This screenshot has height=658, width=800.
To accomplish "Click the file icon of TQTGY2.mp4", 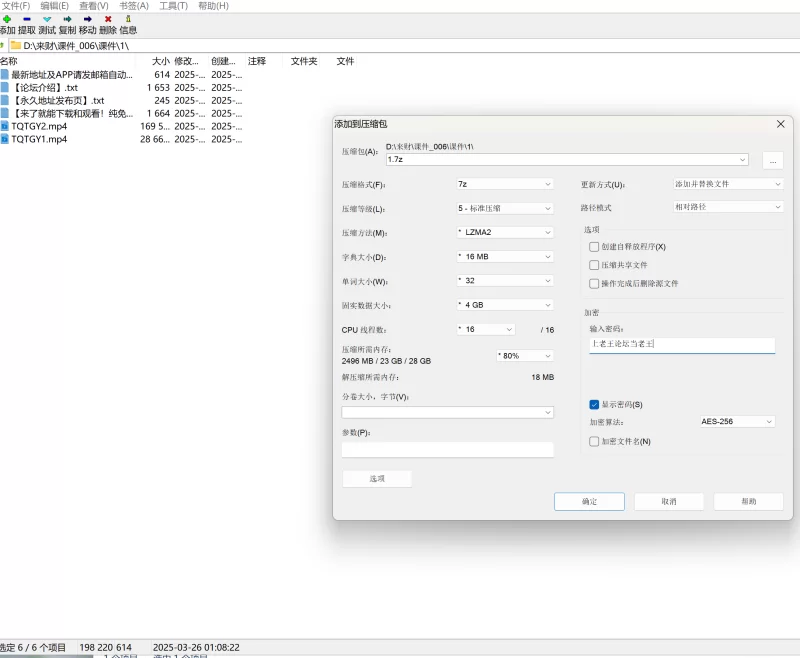I will (x=5, y=126).
